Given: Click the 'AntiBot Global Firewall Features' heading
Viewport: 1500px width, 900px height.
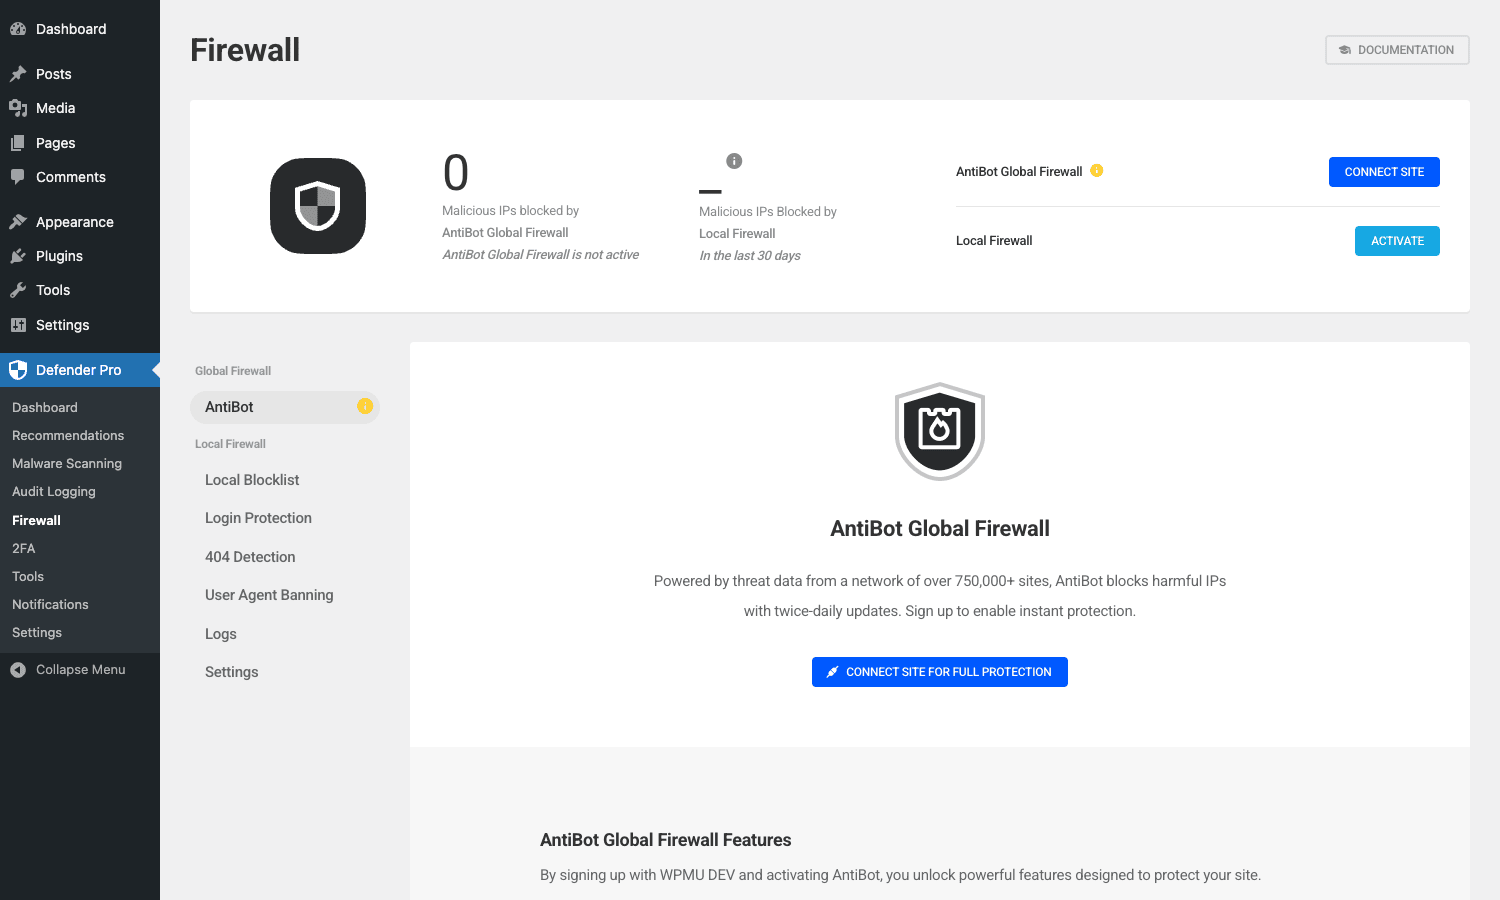Looking at the screenshot, I should pyautogui.click(x=666, y=840).
